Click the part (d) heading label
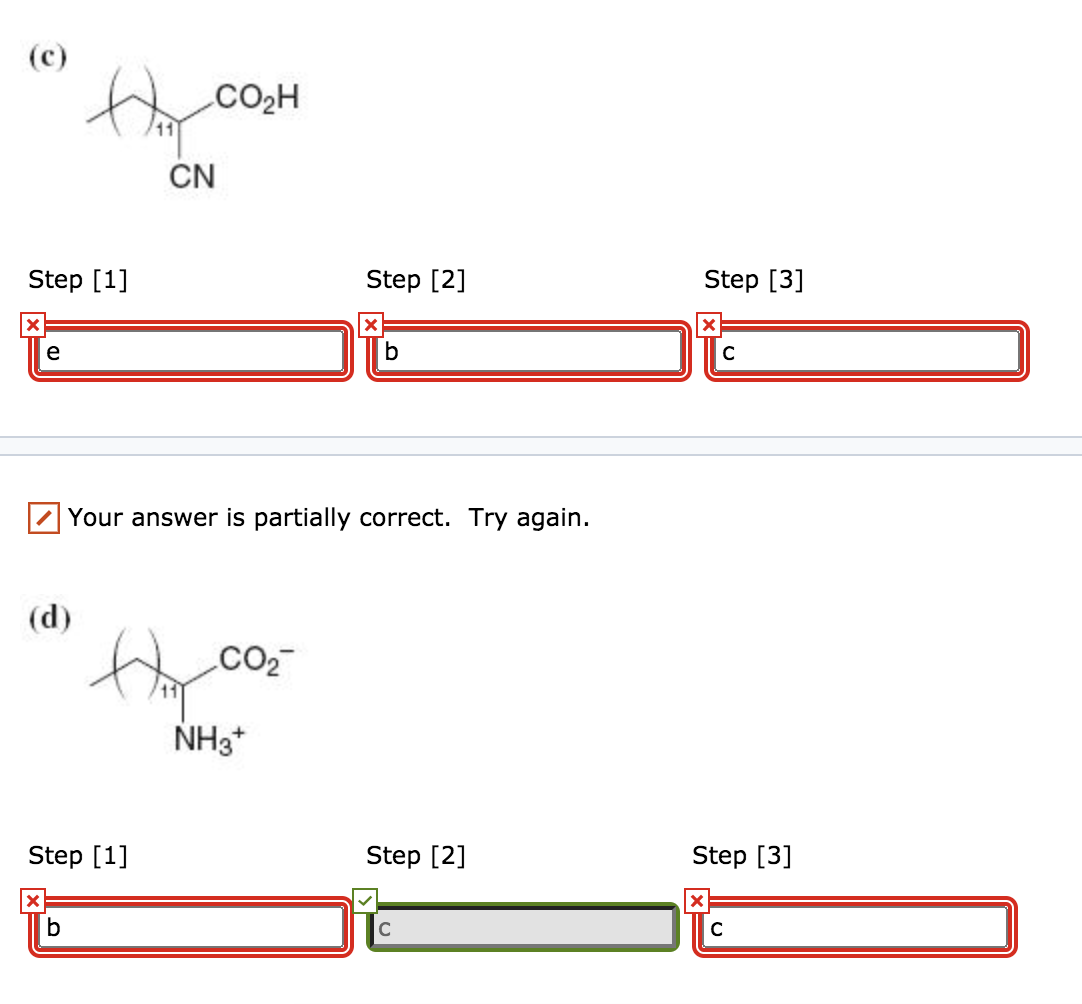 (x=48, y=617)
